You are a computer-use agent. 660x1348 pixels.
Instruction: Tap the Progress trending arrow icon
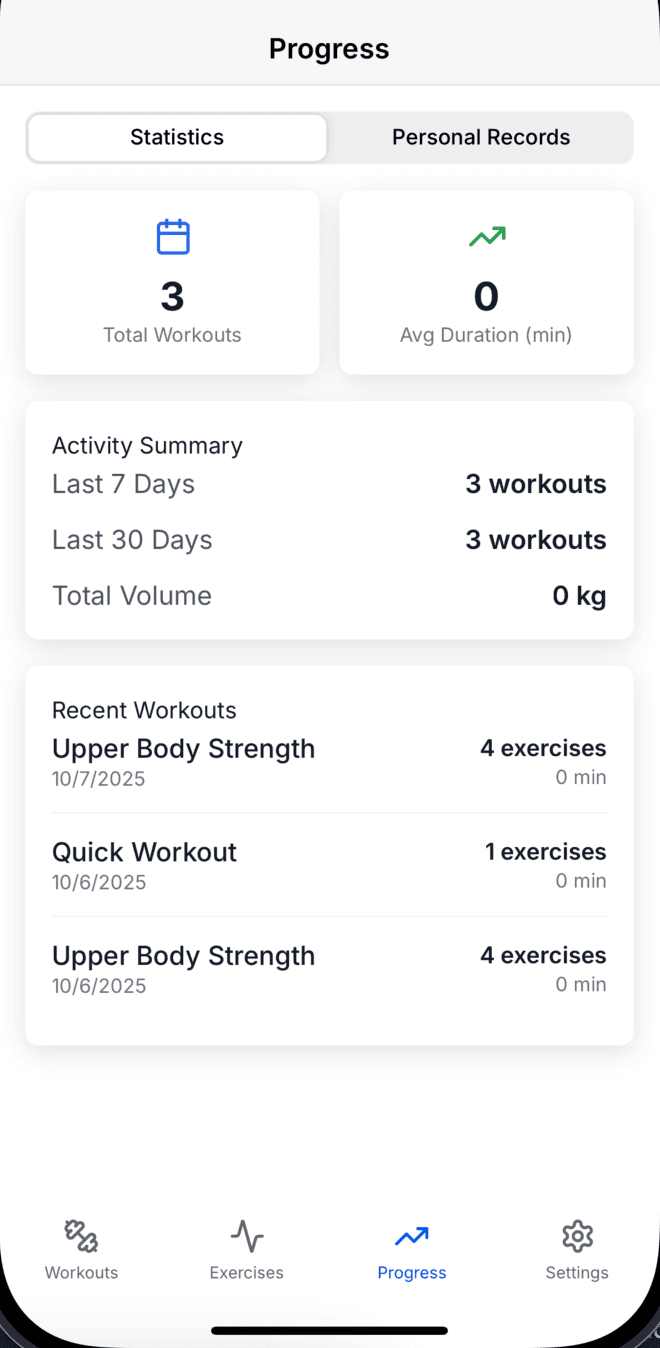pyautogui.click(x=411, y=1235)
